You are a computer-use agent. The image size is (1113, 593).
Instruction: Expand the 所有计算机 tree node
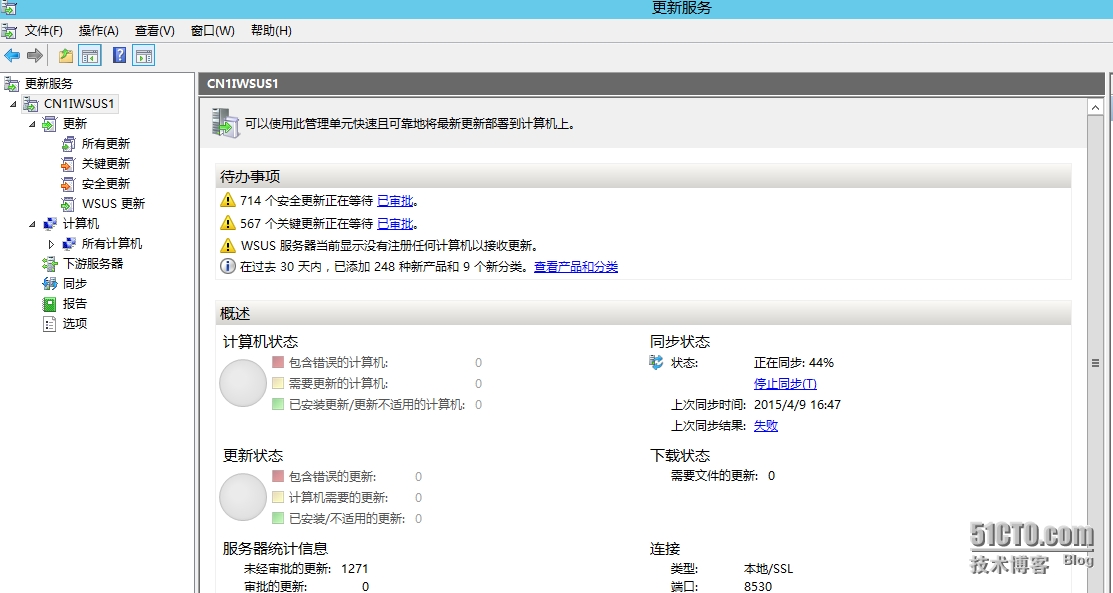point(50,244)
